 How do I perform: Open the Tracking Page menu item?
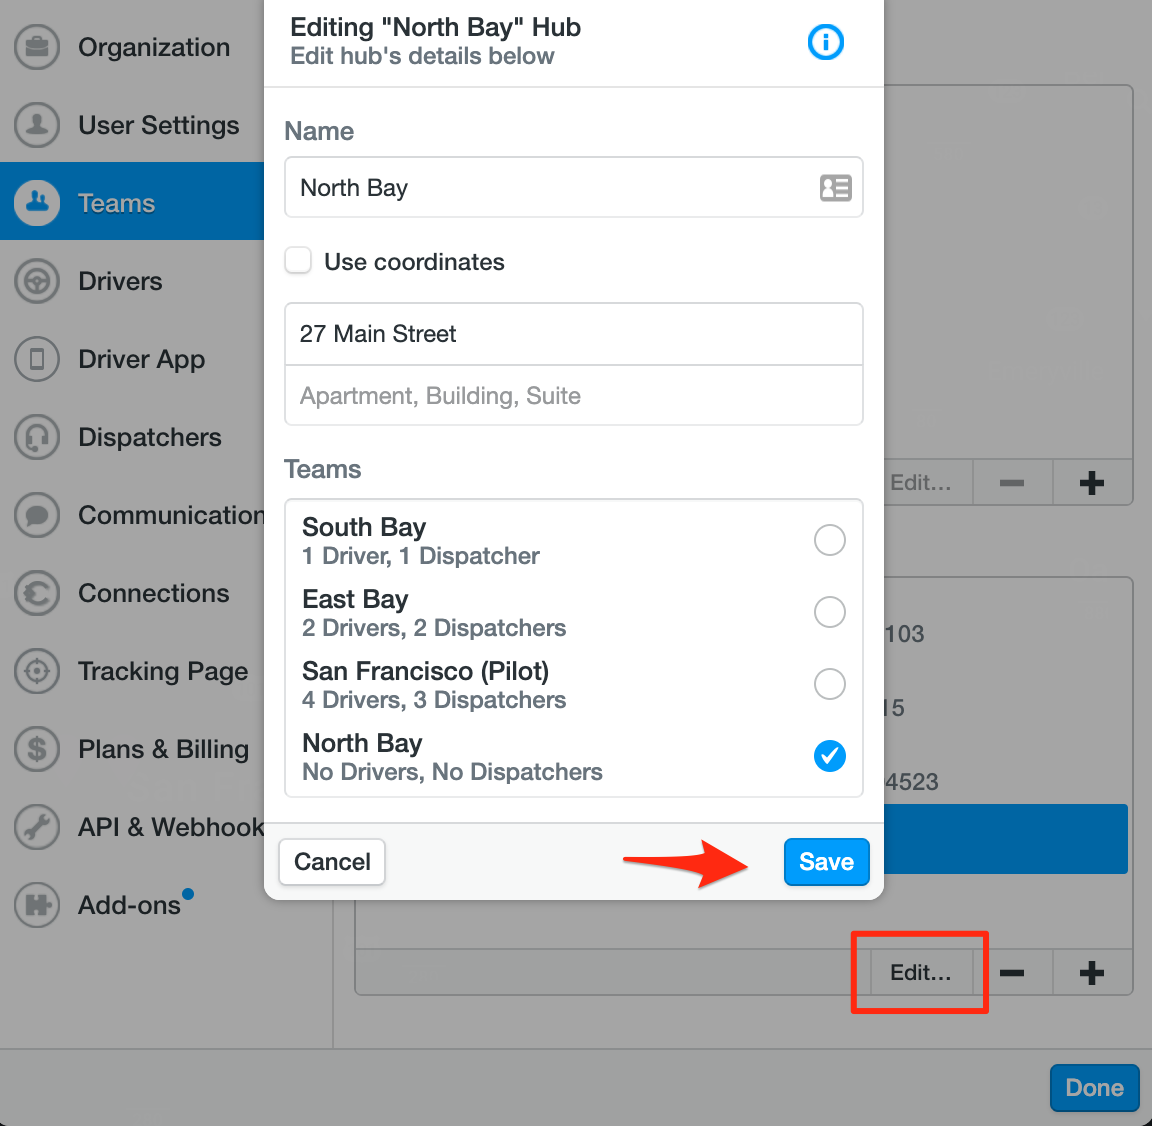(x=132, y=671)
